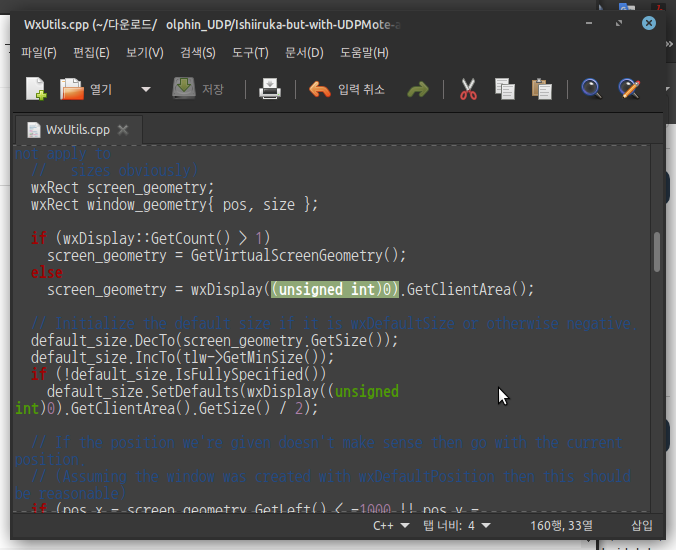Place cursor on wxRect screen_geometry; line

pyautogui.click(x=122, y=188)
